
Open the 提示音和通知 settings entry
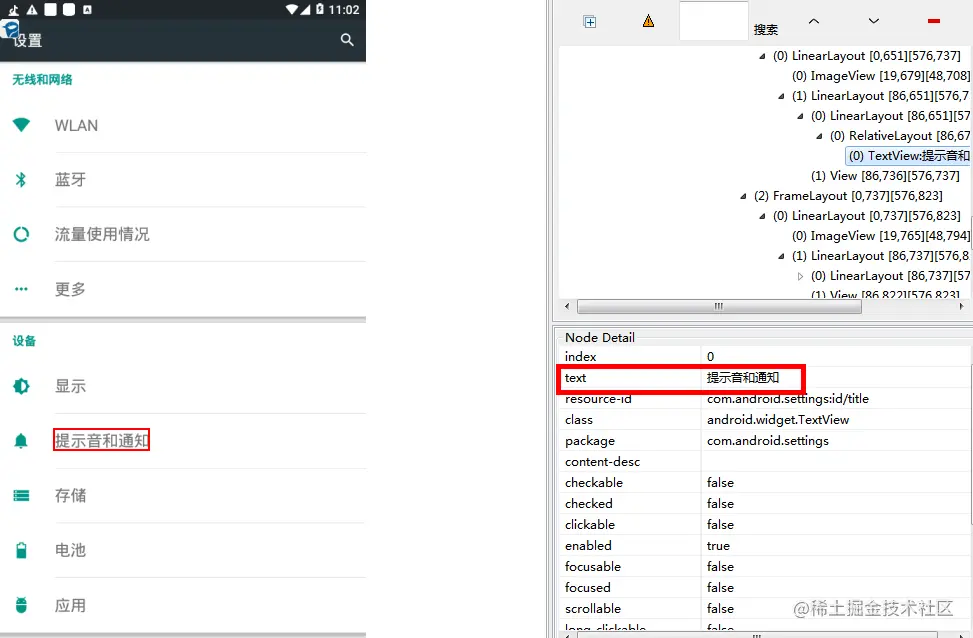click(183, 441)
